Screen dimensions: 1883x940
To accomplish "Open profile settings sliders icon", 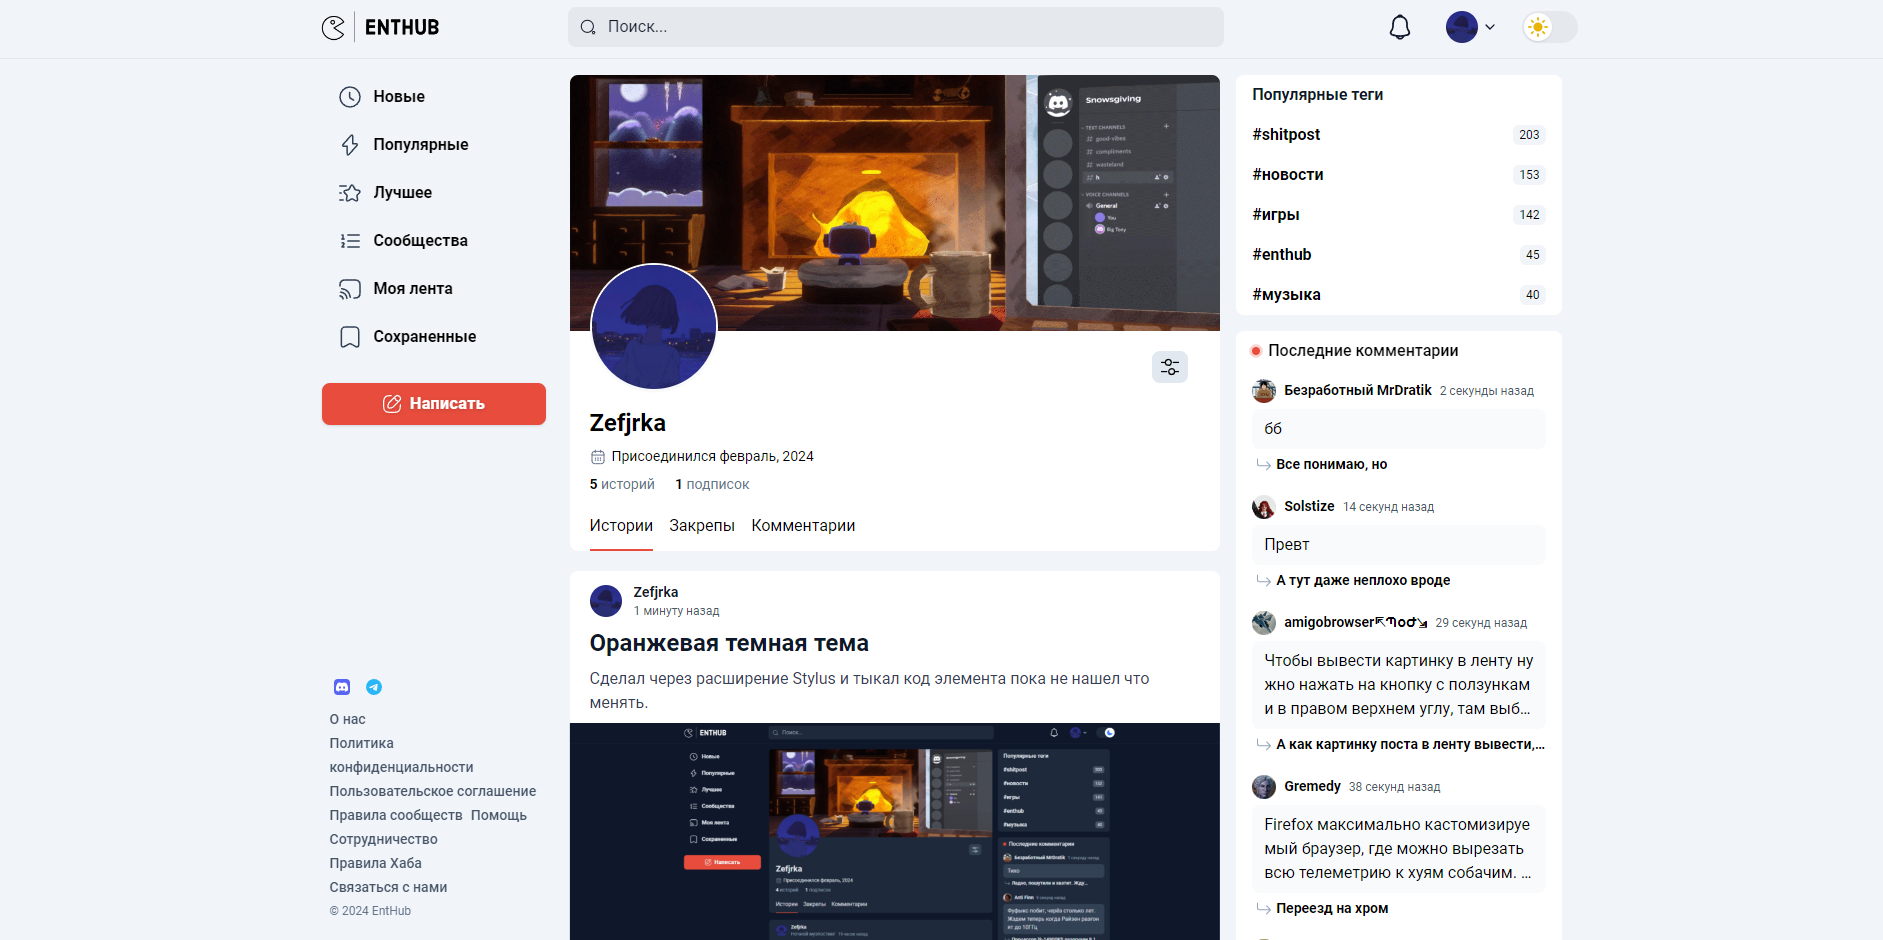I will coord(1170,367).
